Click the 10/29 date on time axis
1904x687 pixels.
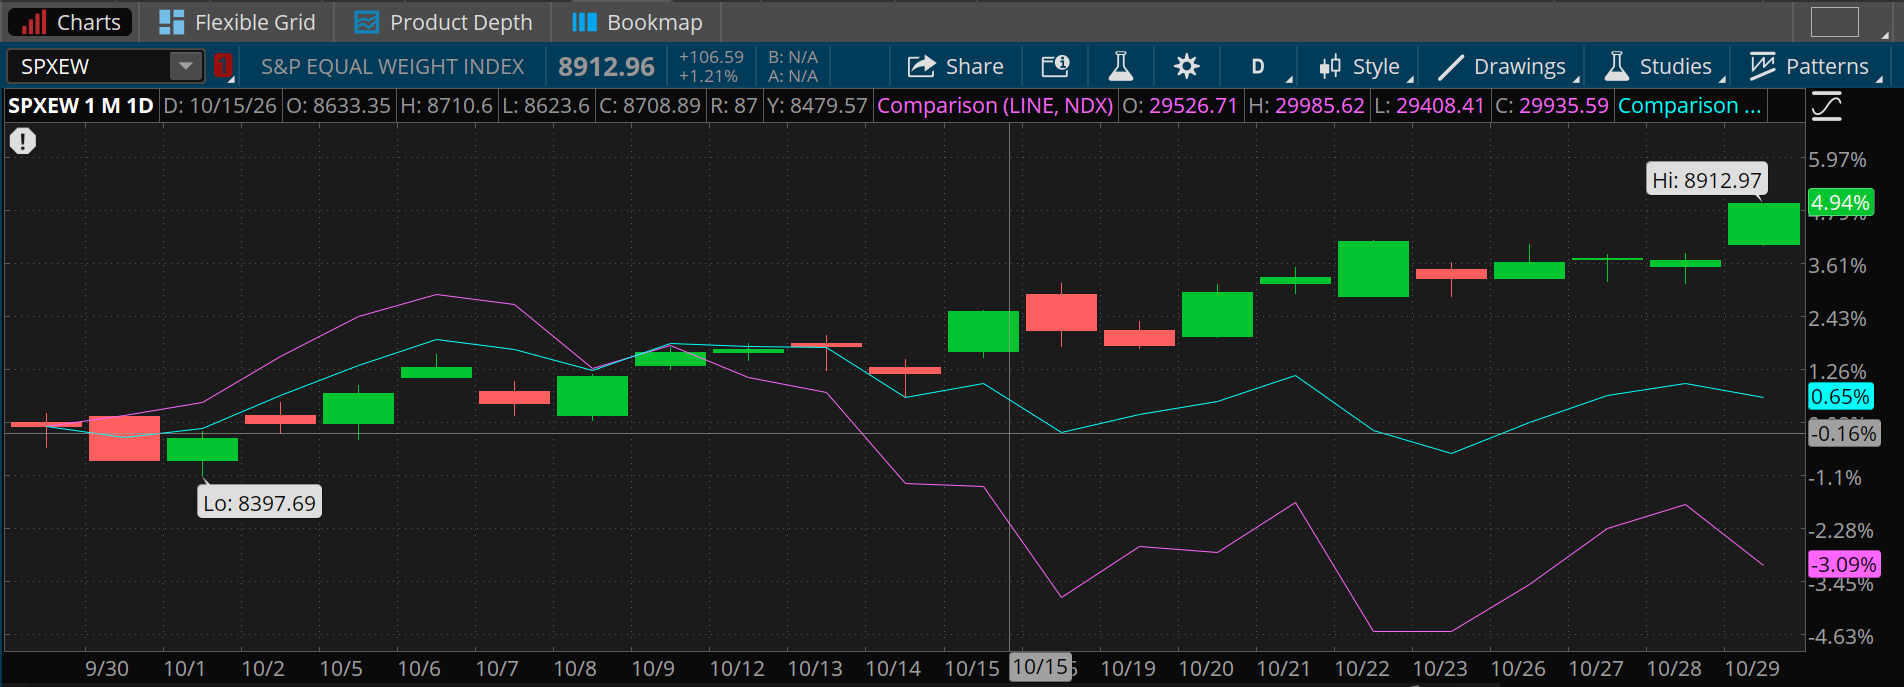point(1751,668)
